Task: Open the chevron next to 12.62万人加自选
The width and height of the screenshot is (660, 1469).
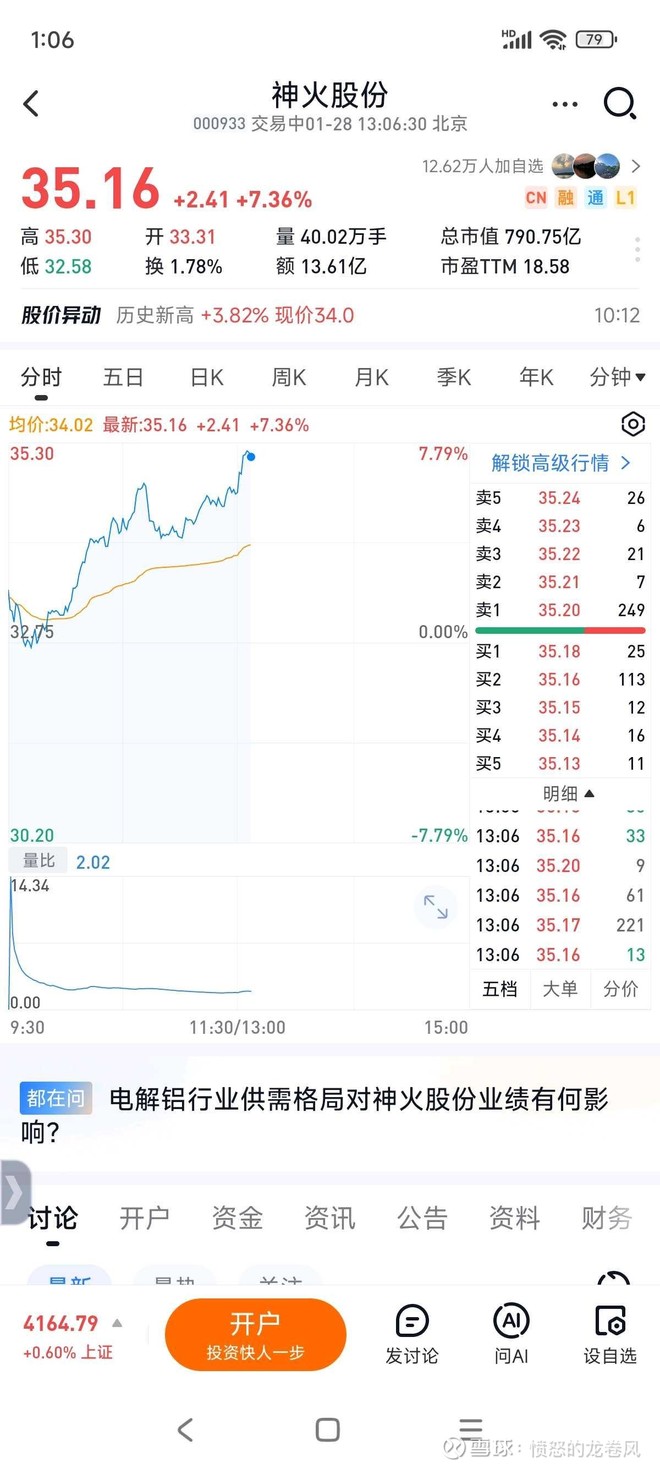Action: (x=638, y=166)
